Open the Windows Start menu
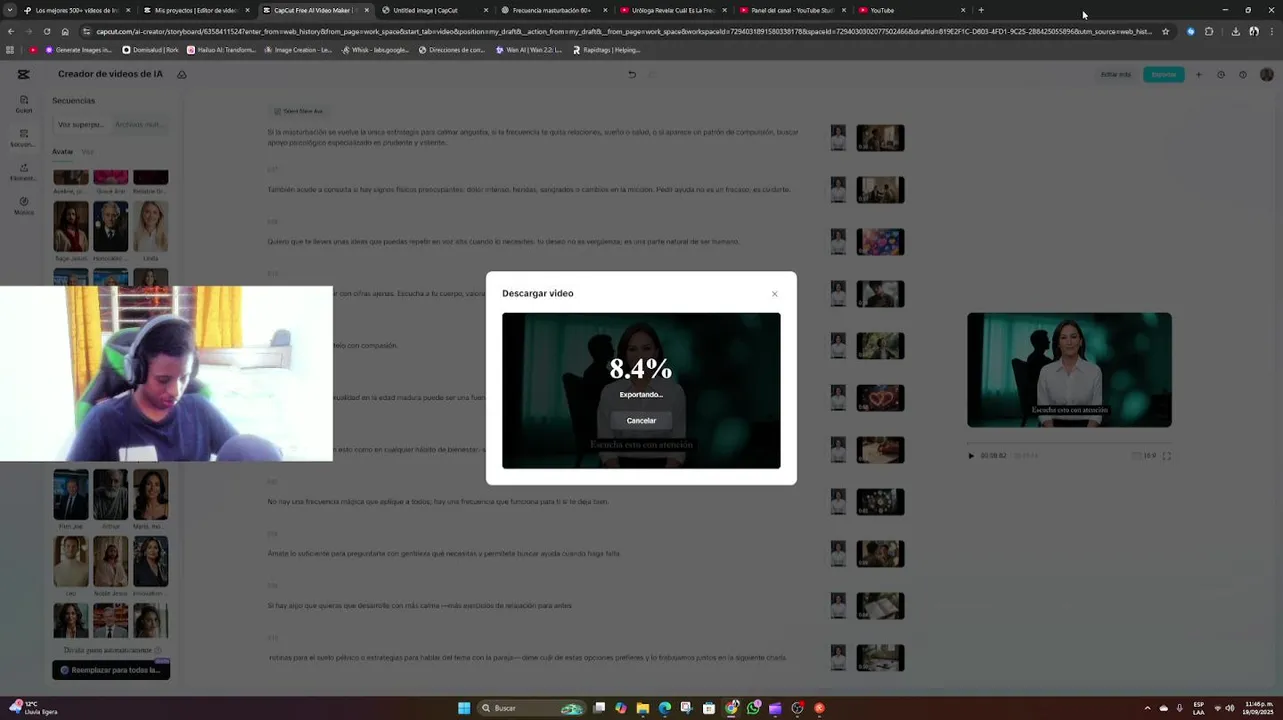The image size is (1283, 720). coord(464,708)
